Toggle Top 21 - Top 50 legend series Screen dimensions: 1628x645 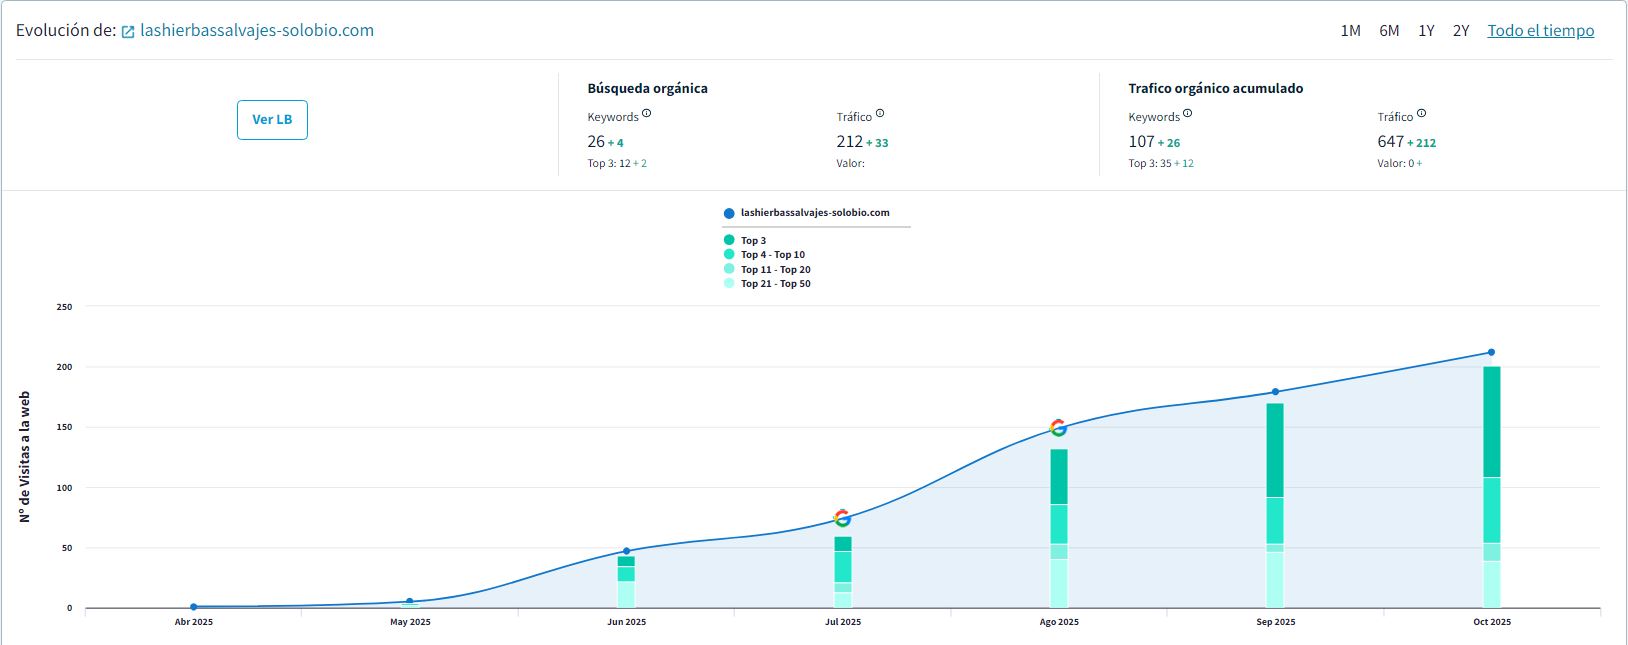pyautogui.click(x=775, y=284)
